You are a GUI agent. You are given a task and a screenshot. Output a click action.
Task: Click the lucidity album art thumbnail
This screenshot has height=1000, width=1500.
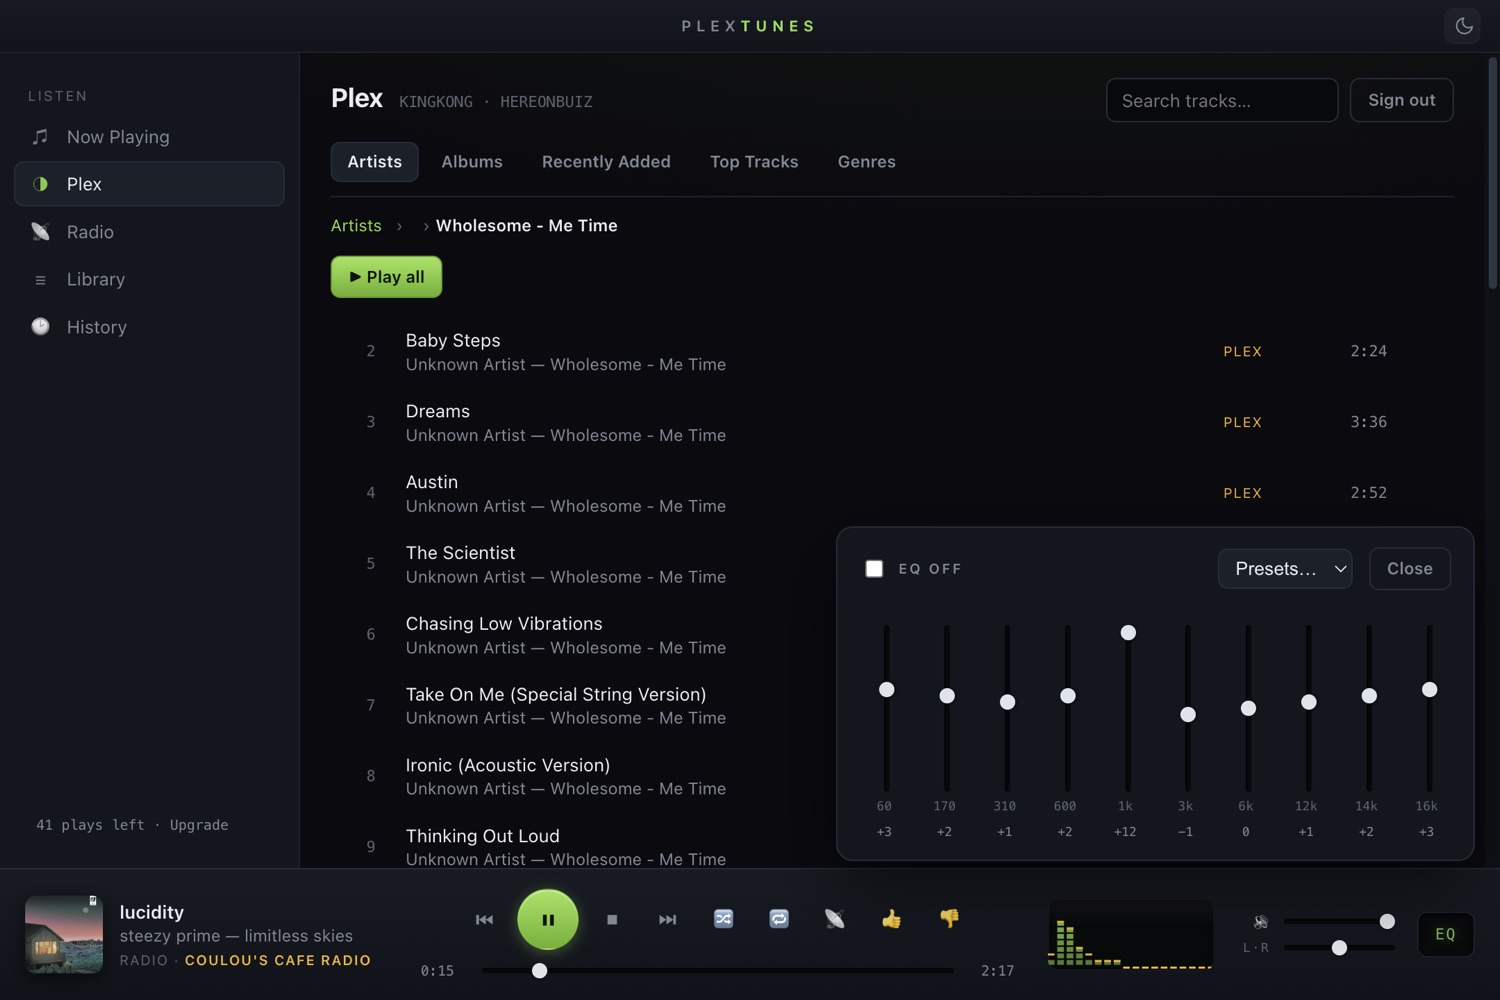[64, 934]
